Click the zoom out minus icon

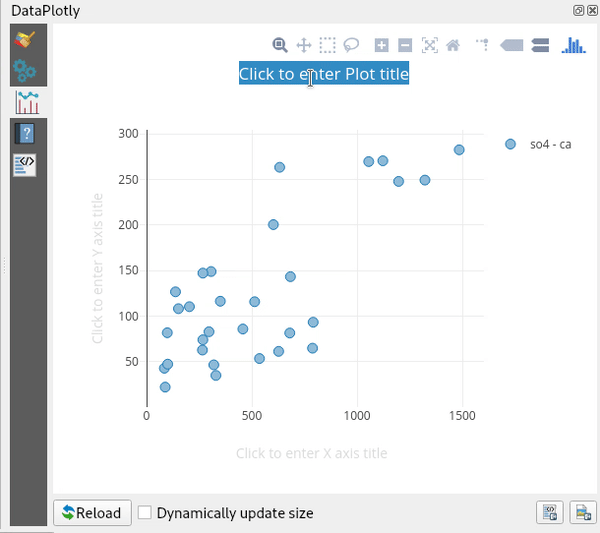click(x=405, y=45)
